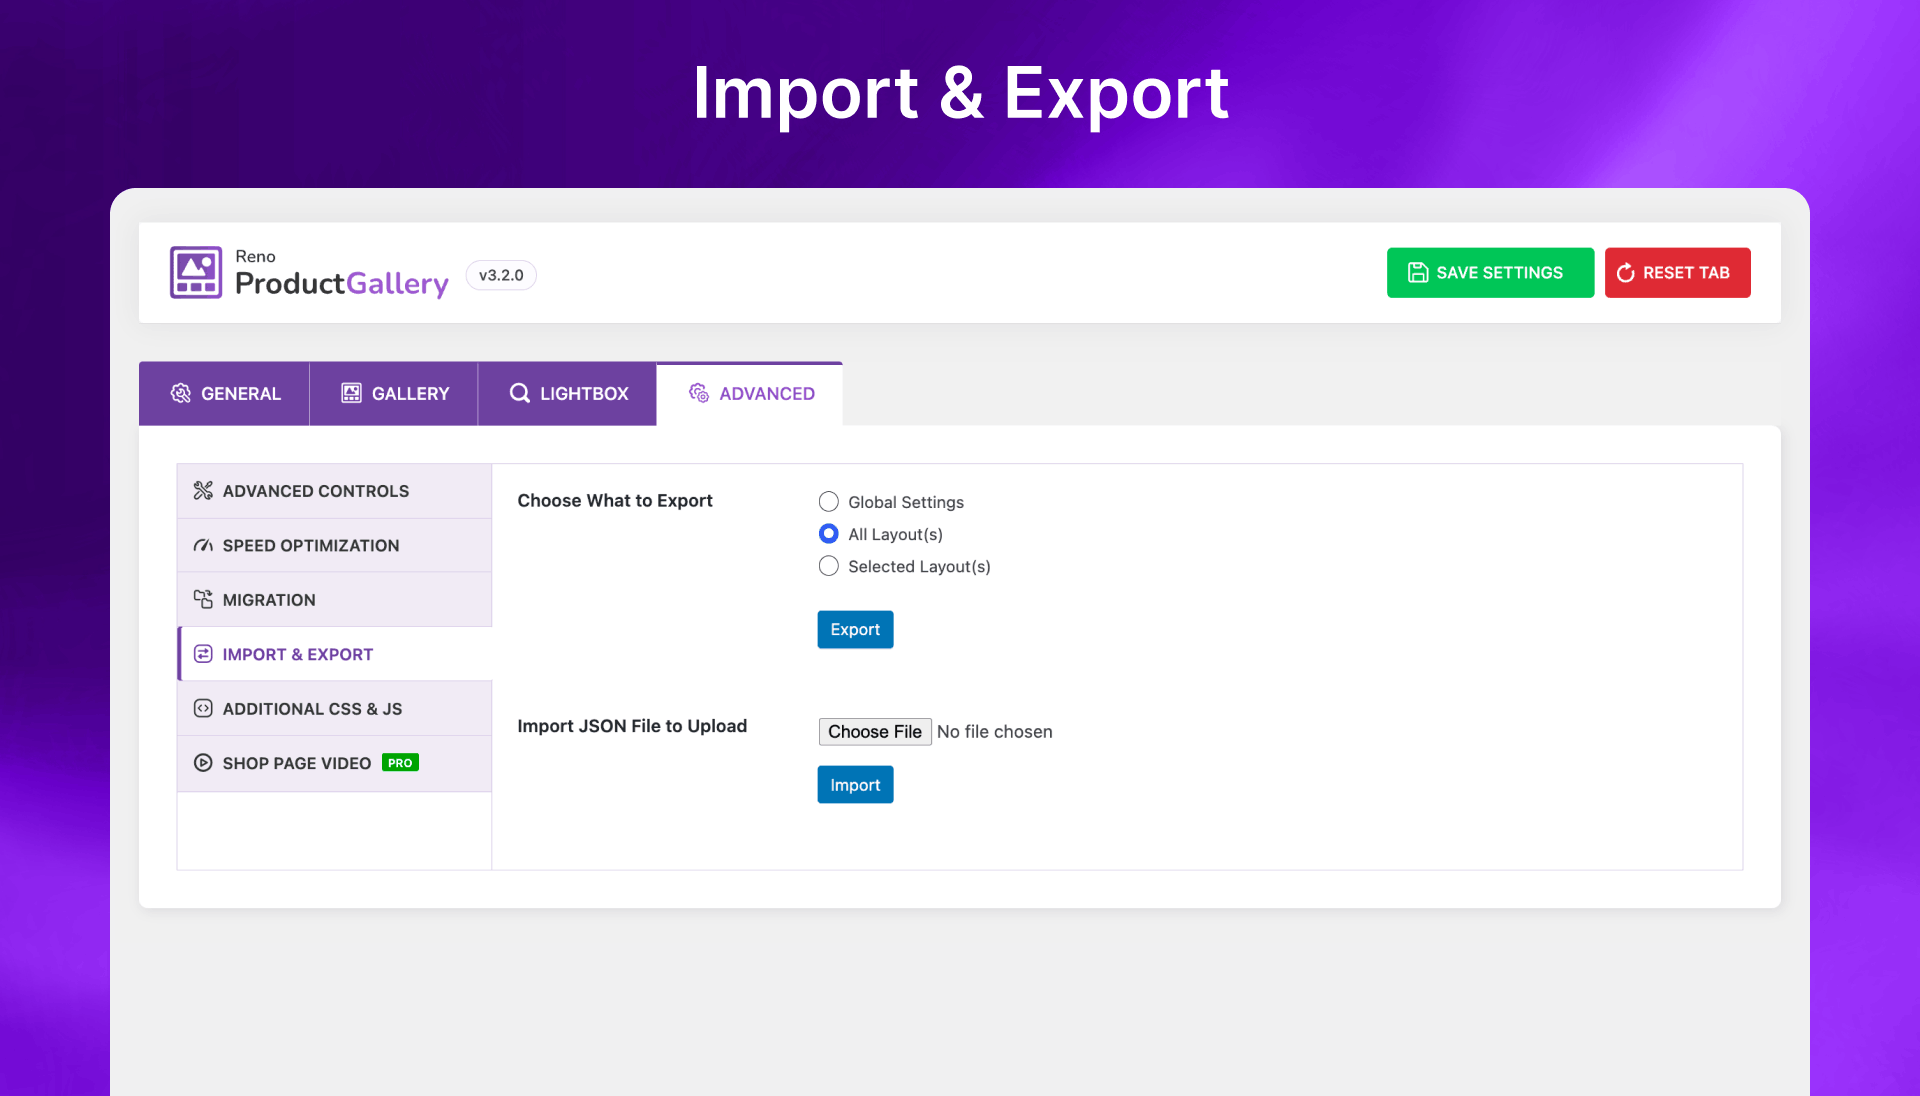Click the Advanced tab gears icon
The height and width of the screenshot is (1096, 1920).
(x=699, y=393)
